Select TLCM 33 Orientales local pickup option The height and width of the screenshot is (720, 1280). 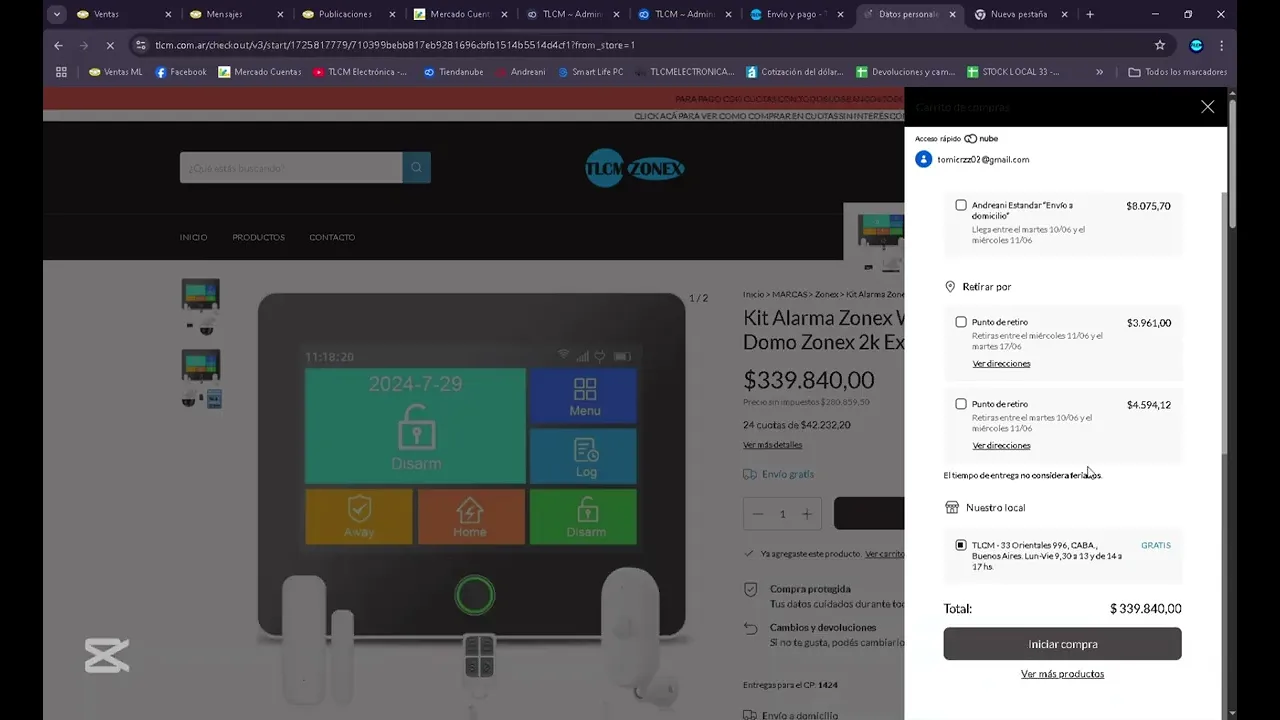pyautogui.click(x=961, y=545)
